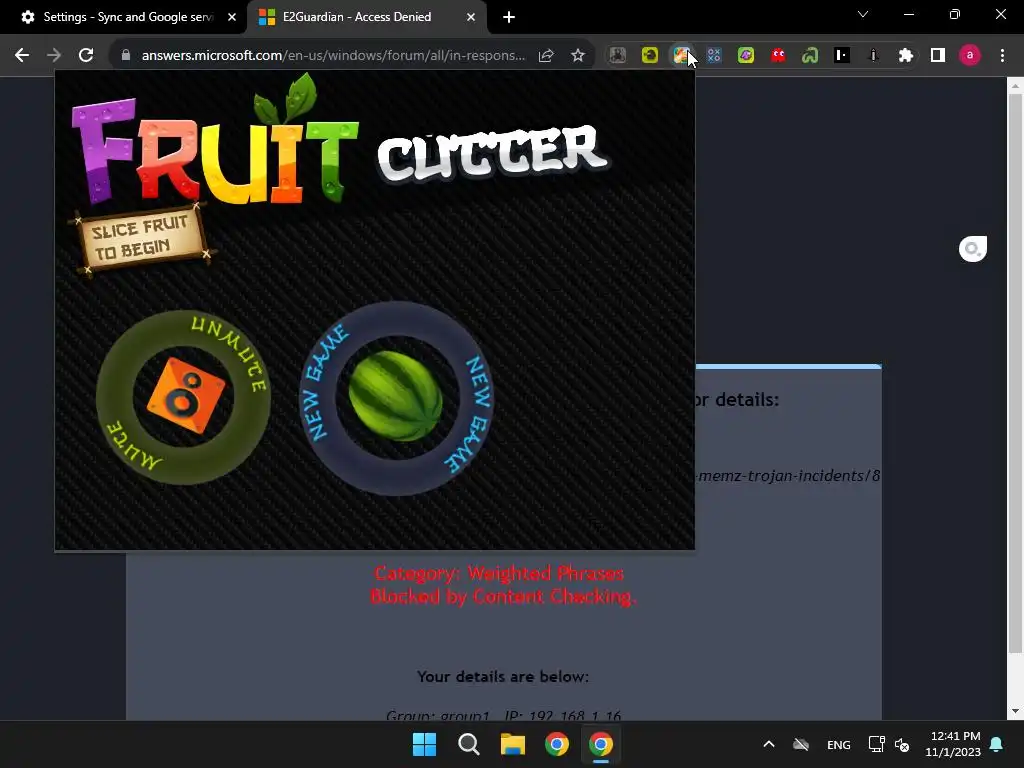Image resolution: width=1024 pixels, height=768 pixels.
Task: Share this page using the share icon
Action: click(x=546, y=56)
